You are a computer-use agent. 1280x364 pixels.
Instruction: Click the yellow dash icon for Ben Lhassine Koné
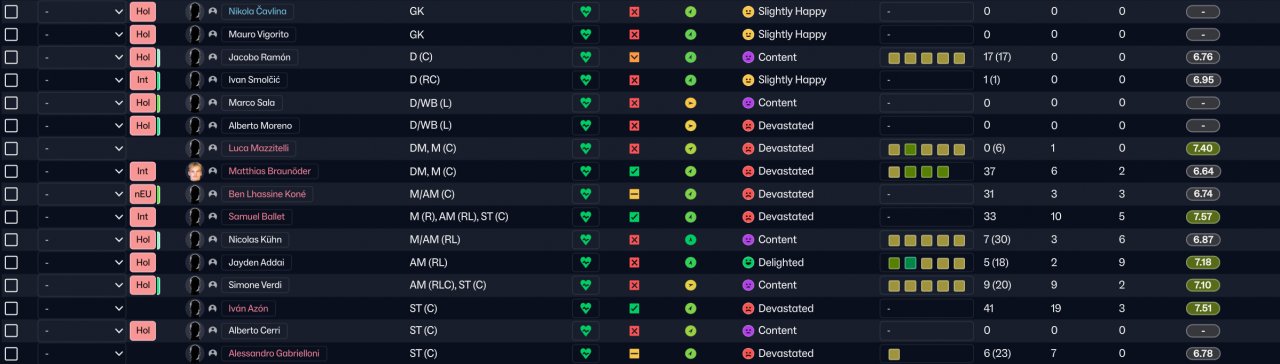click(x=634, y=194)
